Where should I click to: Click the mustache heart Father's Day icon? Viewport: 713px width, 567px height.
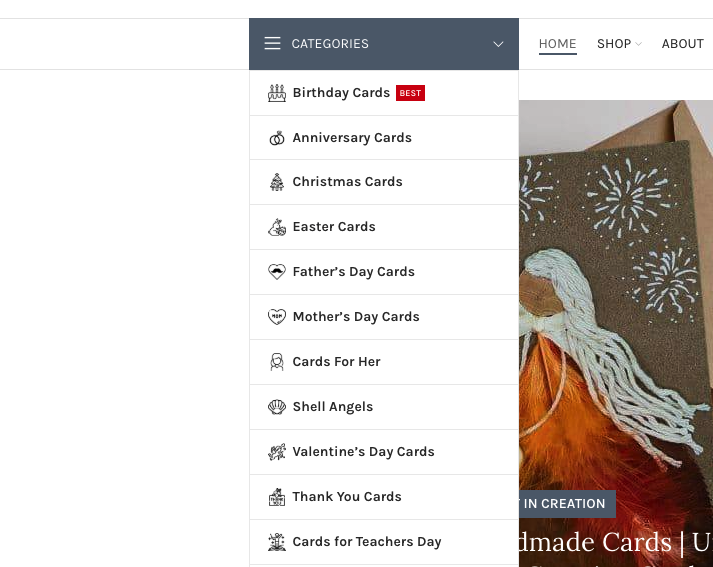tap(277, 272)
